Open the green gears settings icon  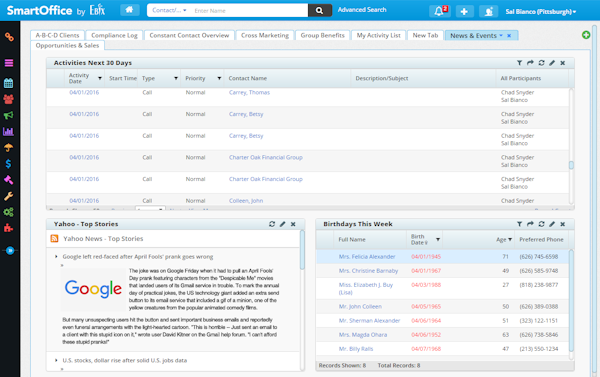8,212
